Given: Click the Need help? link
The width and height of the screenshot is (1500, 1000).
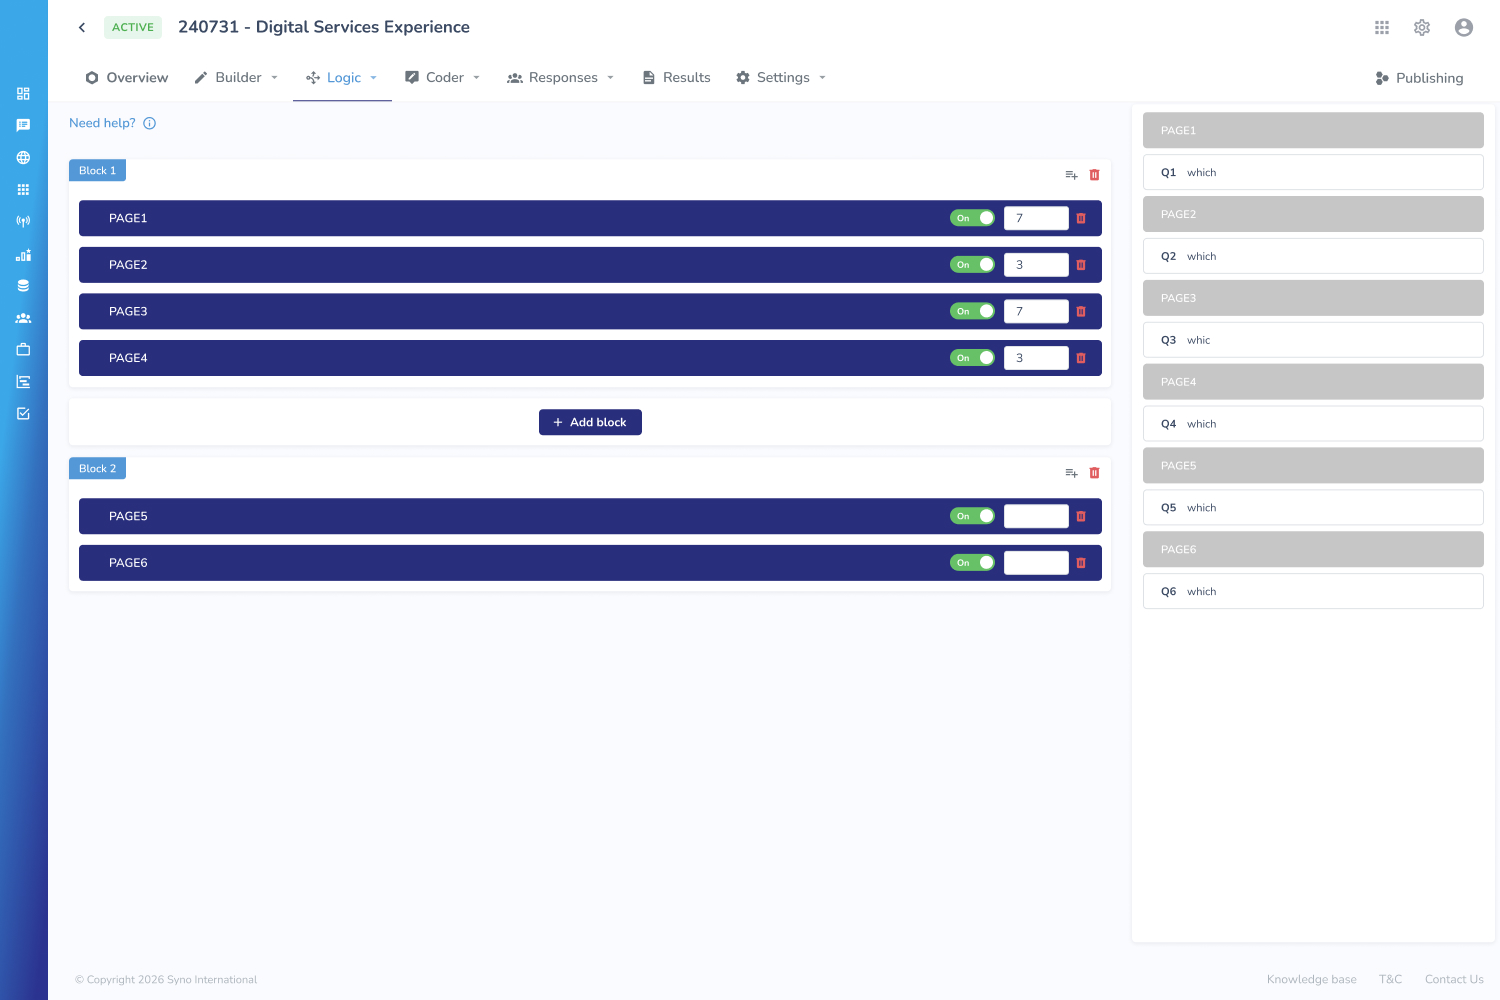Looking at the screenshot, I should point(102,124).
